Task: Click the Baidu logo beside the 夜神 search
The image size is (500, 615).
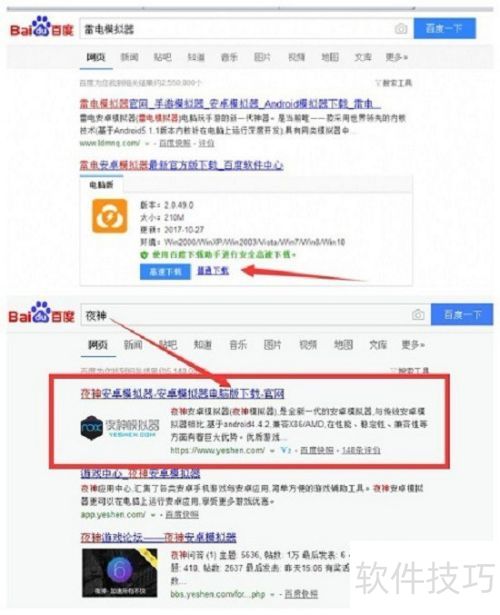Action: tap(41, 313)
